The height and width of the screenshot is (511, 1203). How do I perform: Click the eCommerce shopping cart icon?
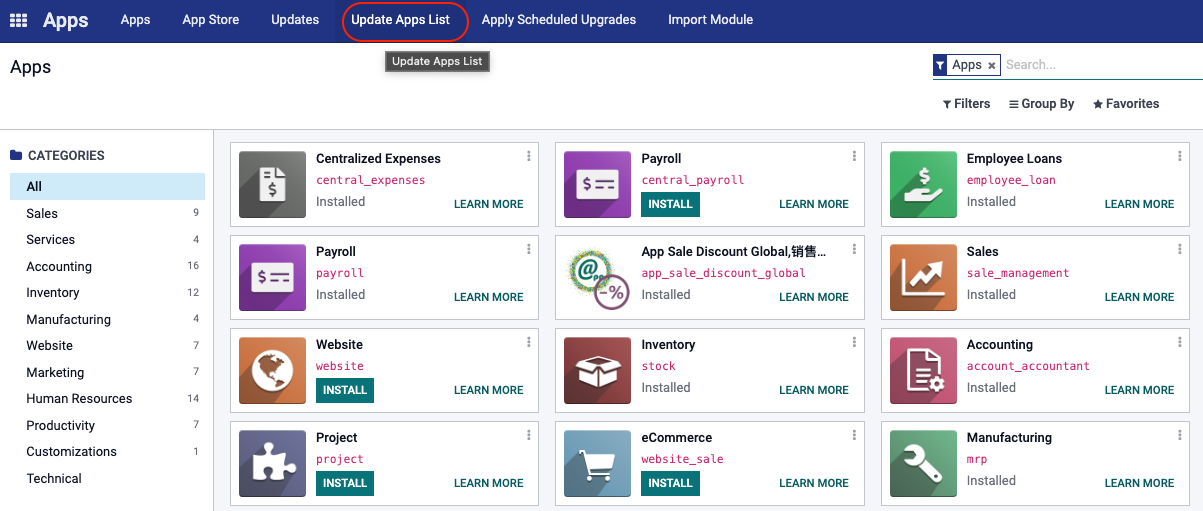pyautogui.click(x=597, y=464)
